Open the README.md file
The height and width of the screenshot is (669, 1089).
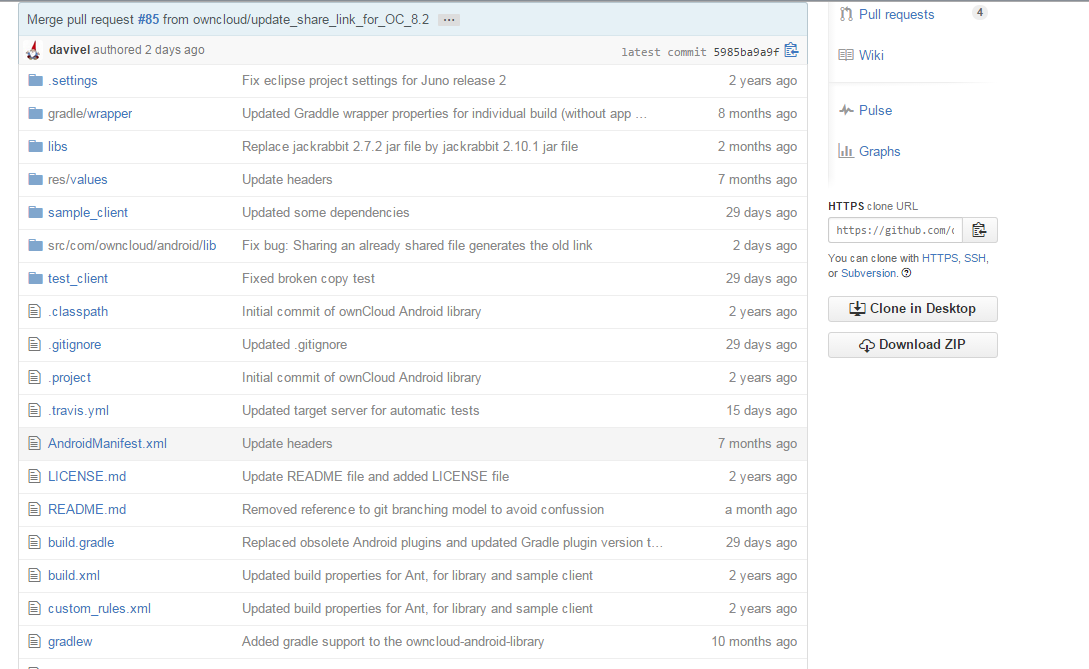[x=87, y=510]
